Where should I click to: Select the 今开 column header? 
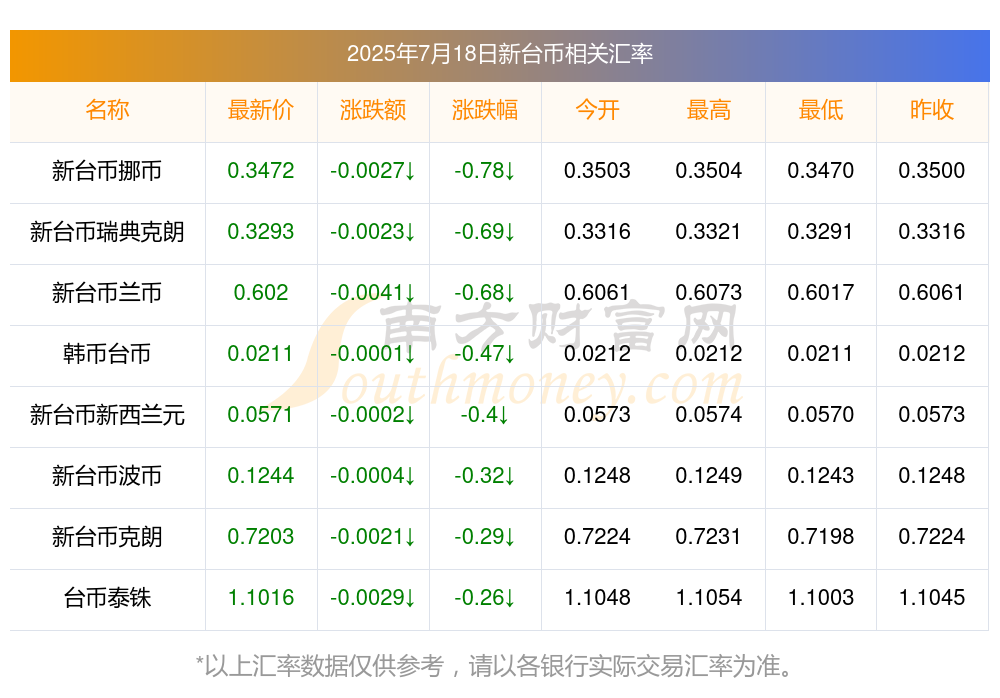pyautogui.click(x=597, y=110)
